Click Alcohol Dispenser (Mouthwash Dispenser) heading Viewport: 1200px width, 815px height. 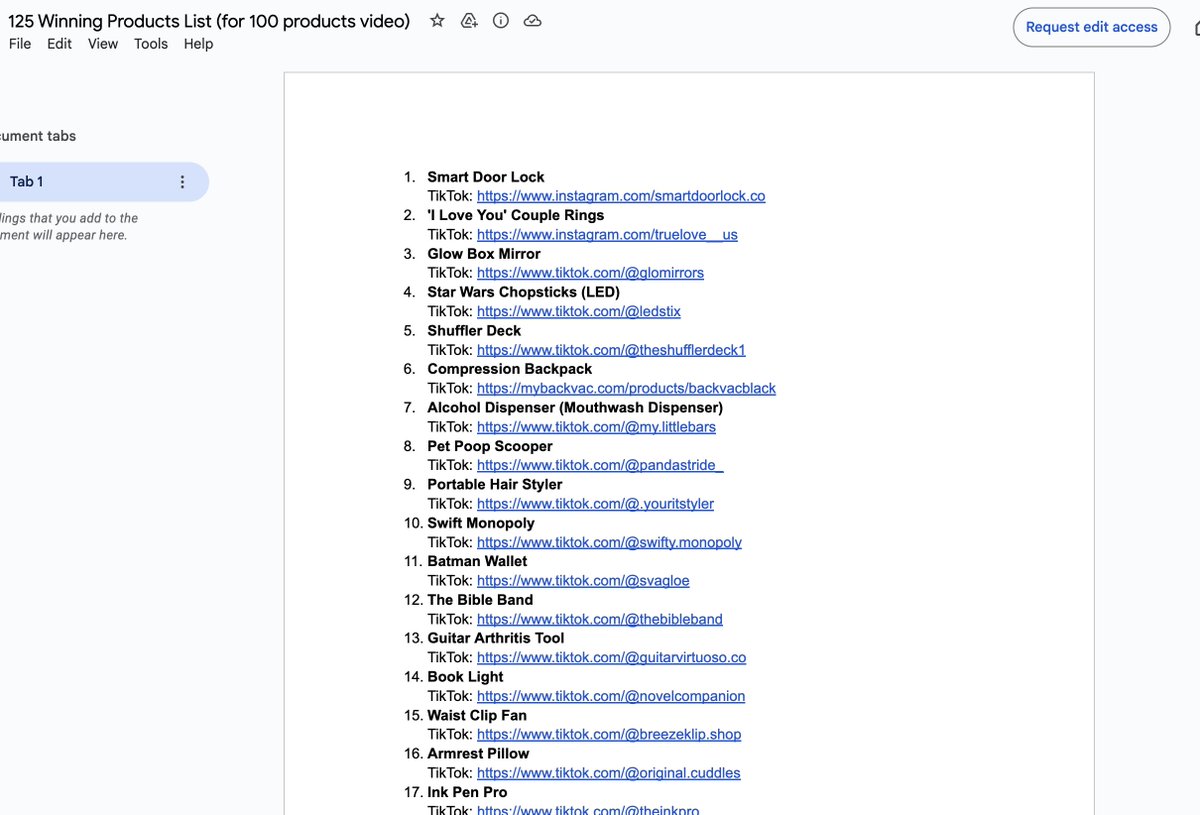pyautogui.click(x=575, y=407)
